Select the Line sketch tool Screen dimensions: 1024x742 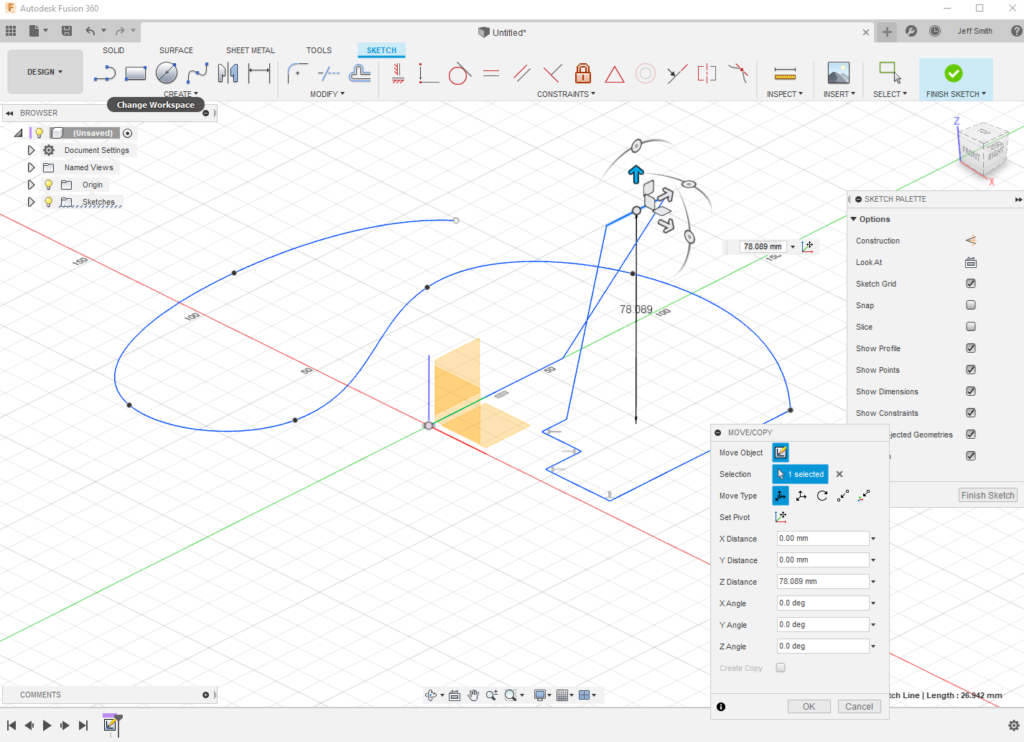click(x=105, y=73)
